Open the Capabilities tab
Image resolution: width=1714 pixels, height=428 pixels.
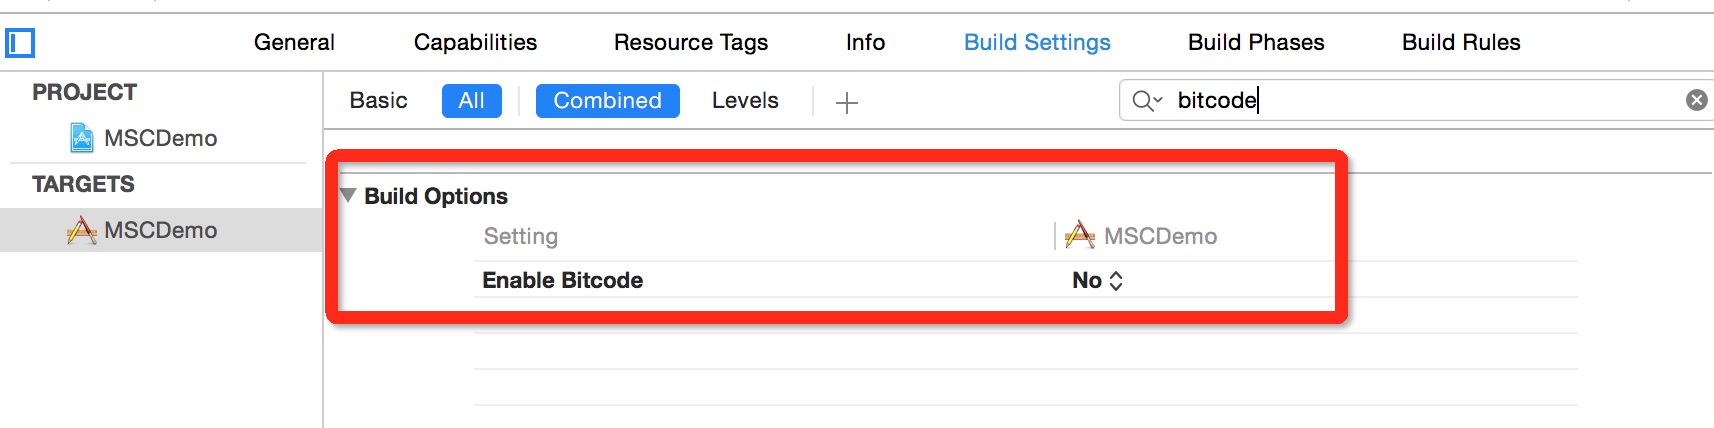(476, 42)
